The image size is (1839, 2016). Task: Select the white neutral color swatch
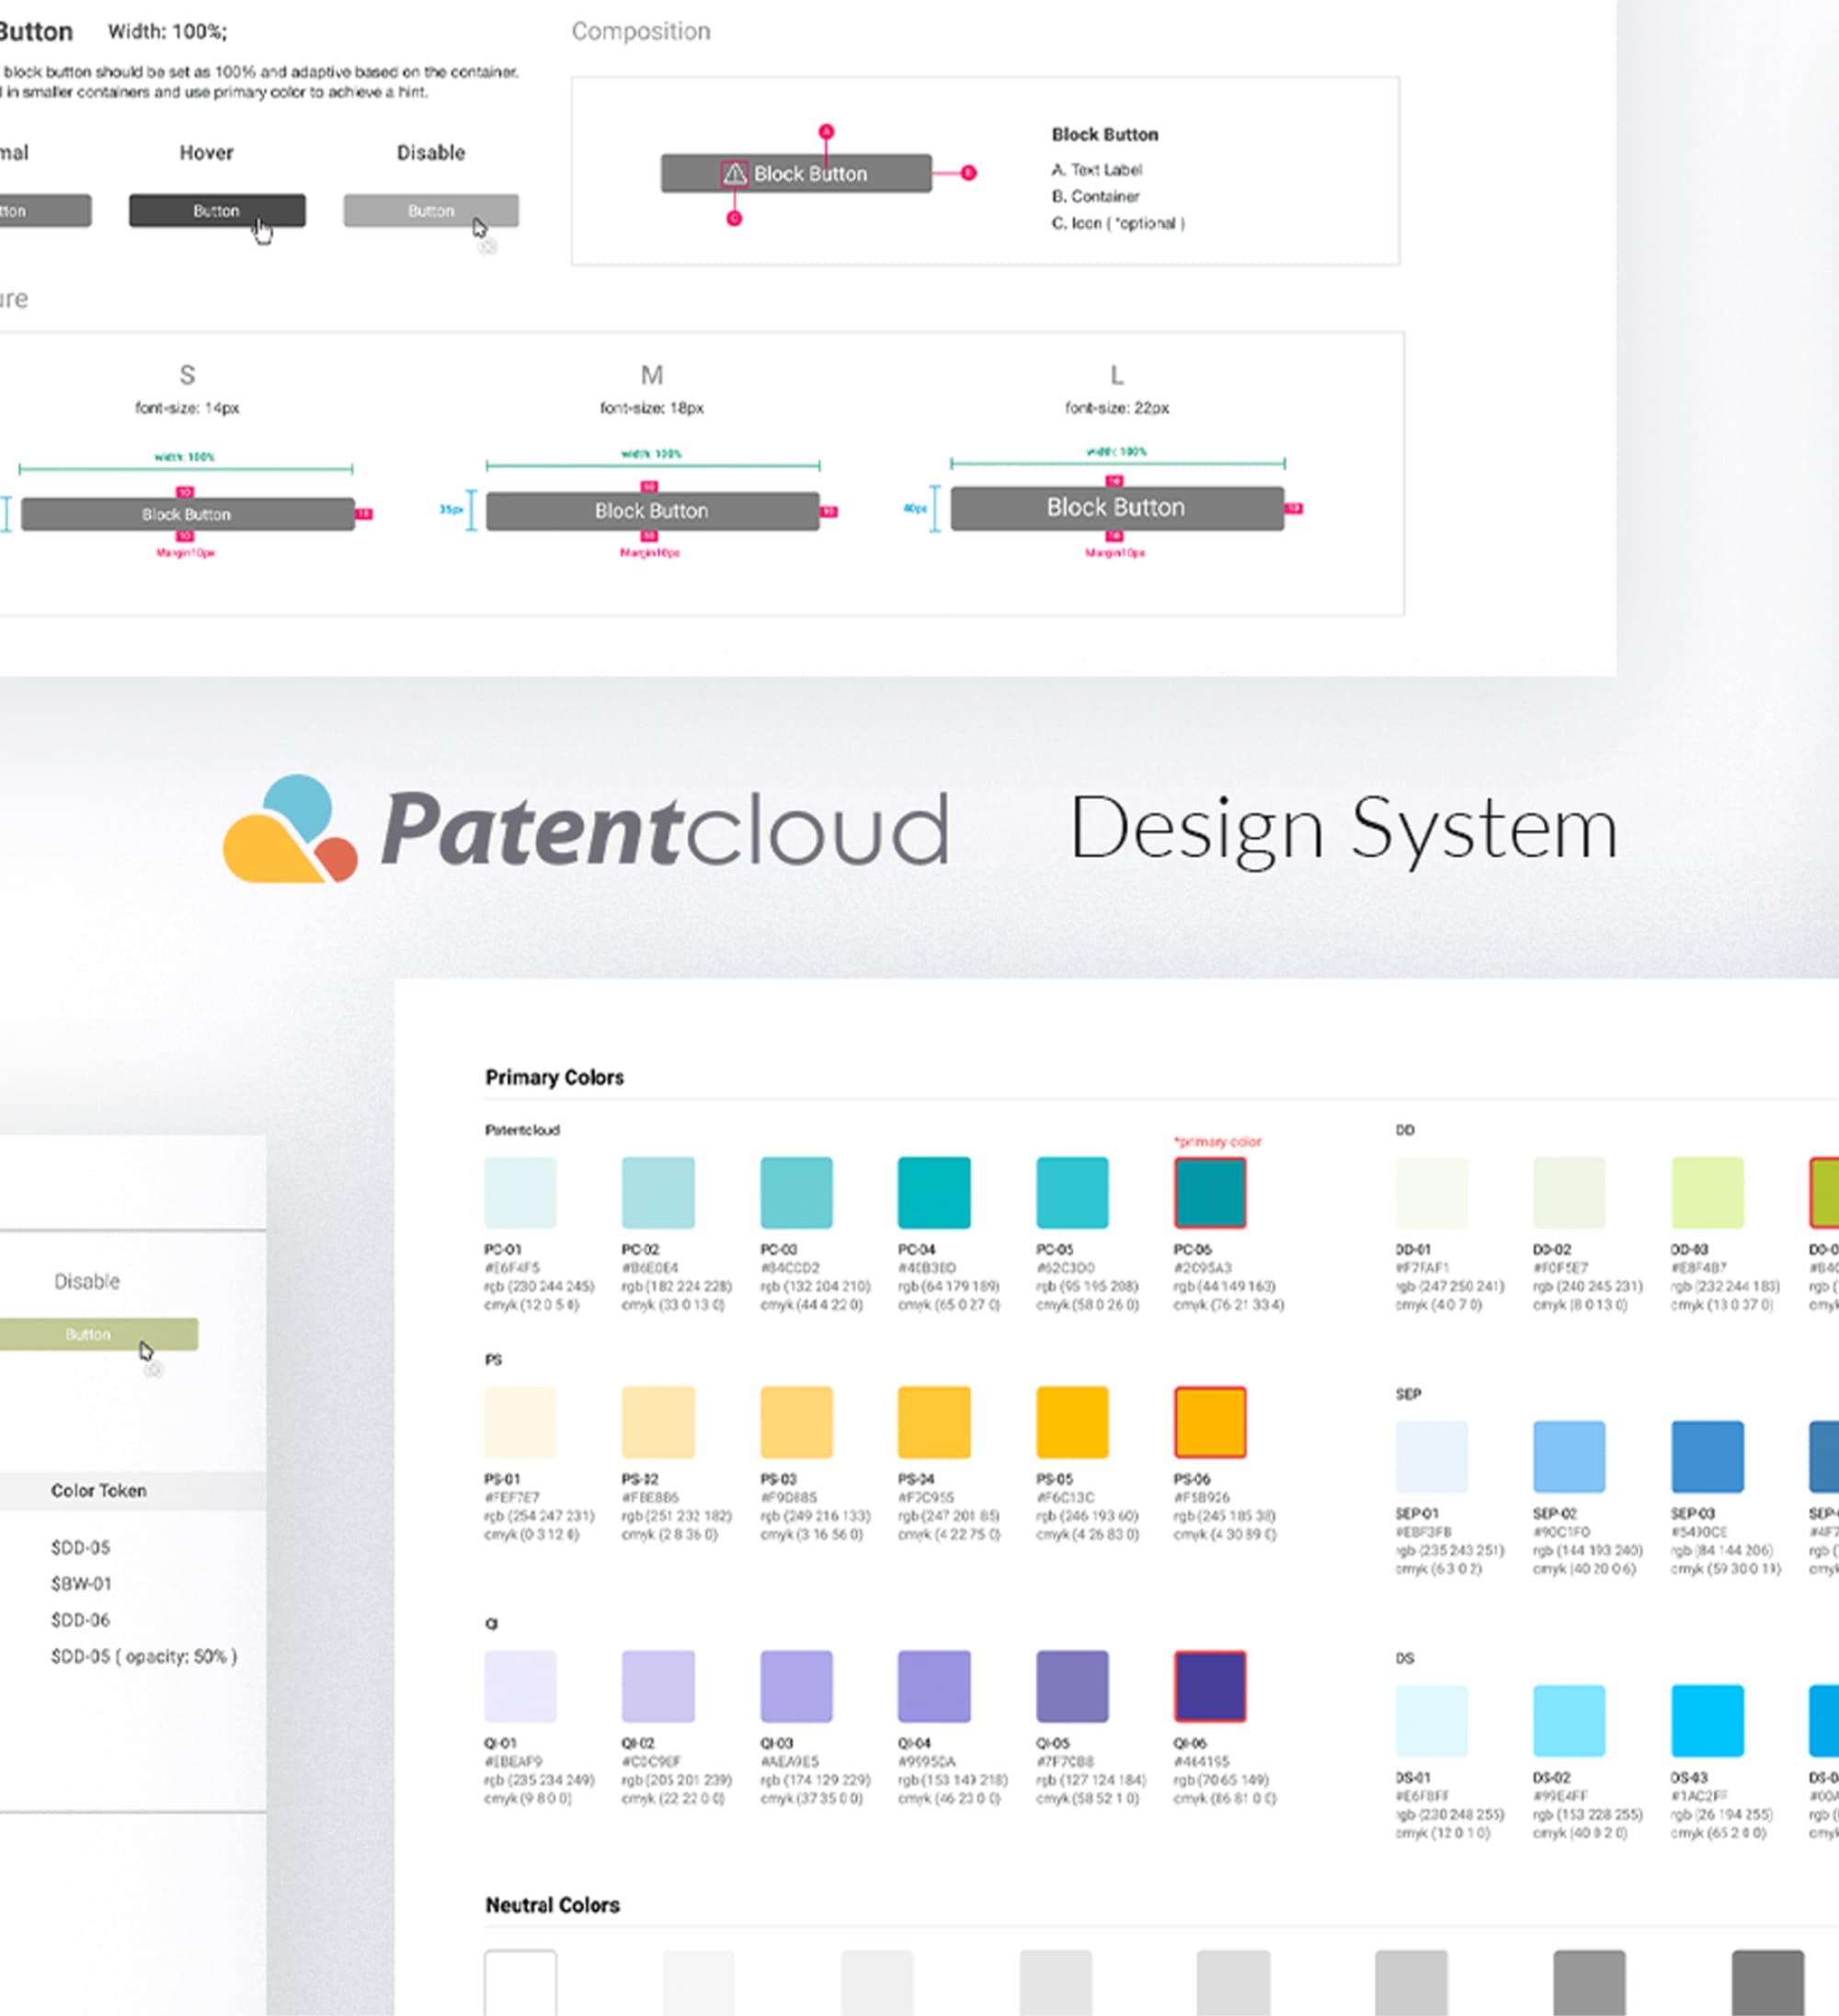point(520,1982)
